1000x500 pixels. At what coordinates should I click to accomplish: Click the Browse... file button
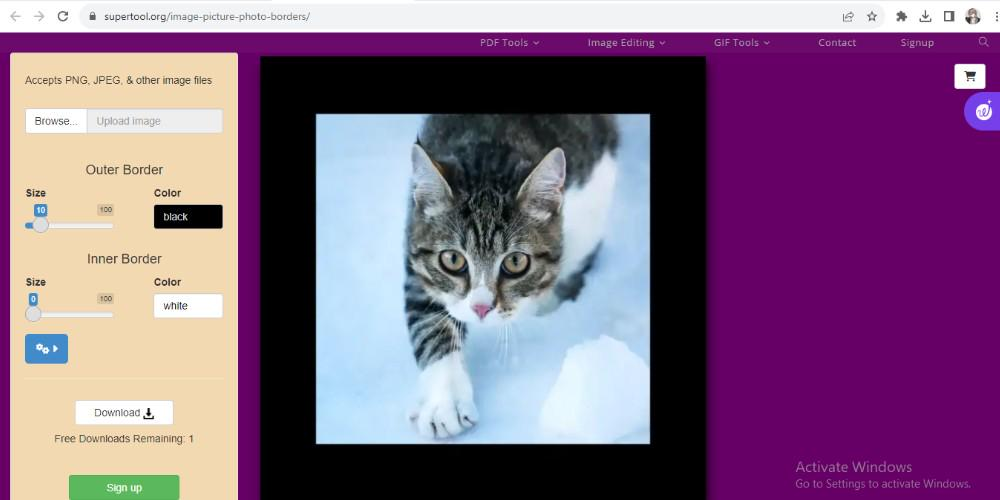pos(56,121)
